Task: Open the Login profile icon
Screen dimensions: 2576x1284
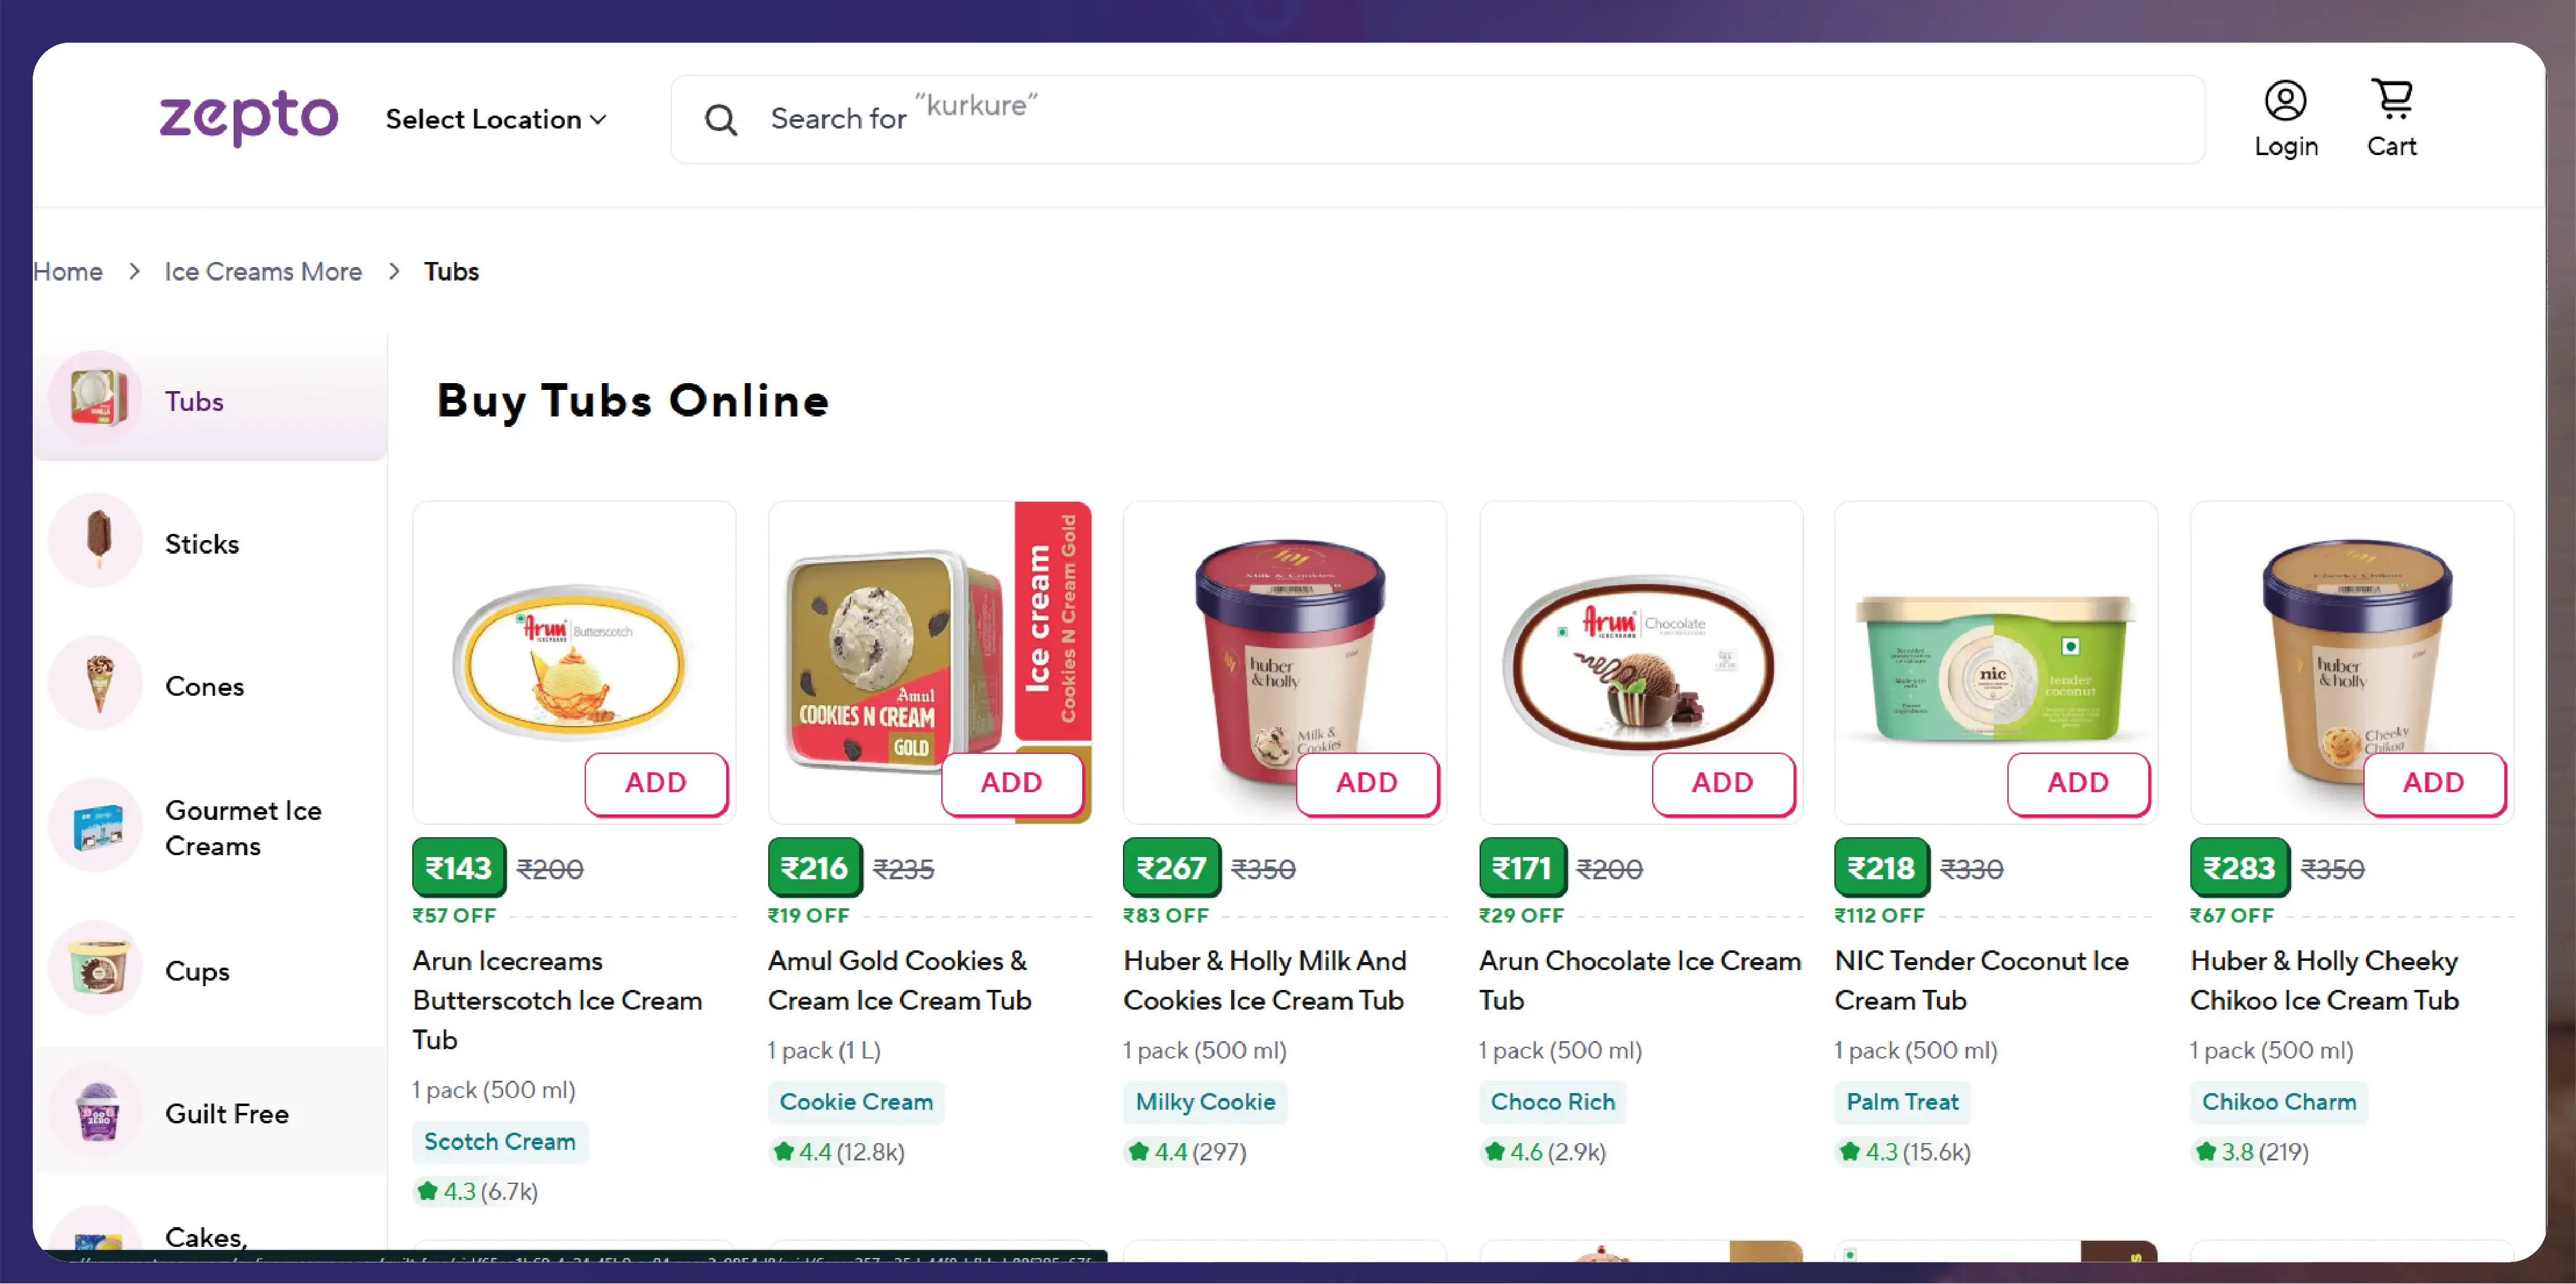Action: click(x=2285, y=101)
